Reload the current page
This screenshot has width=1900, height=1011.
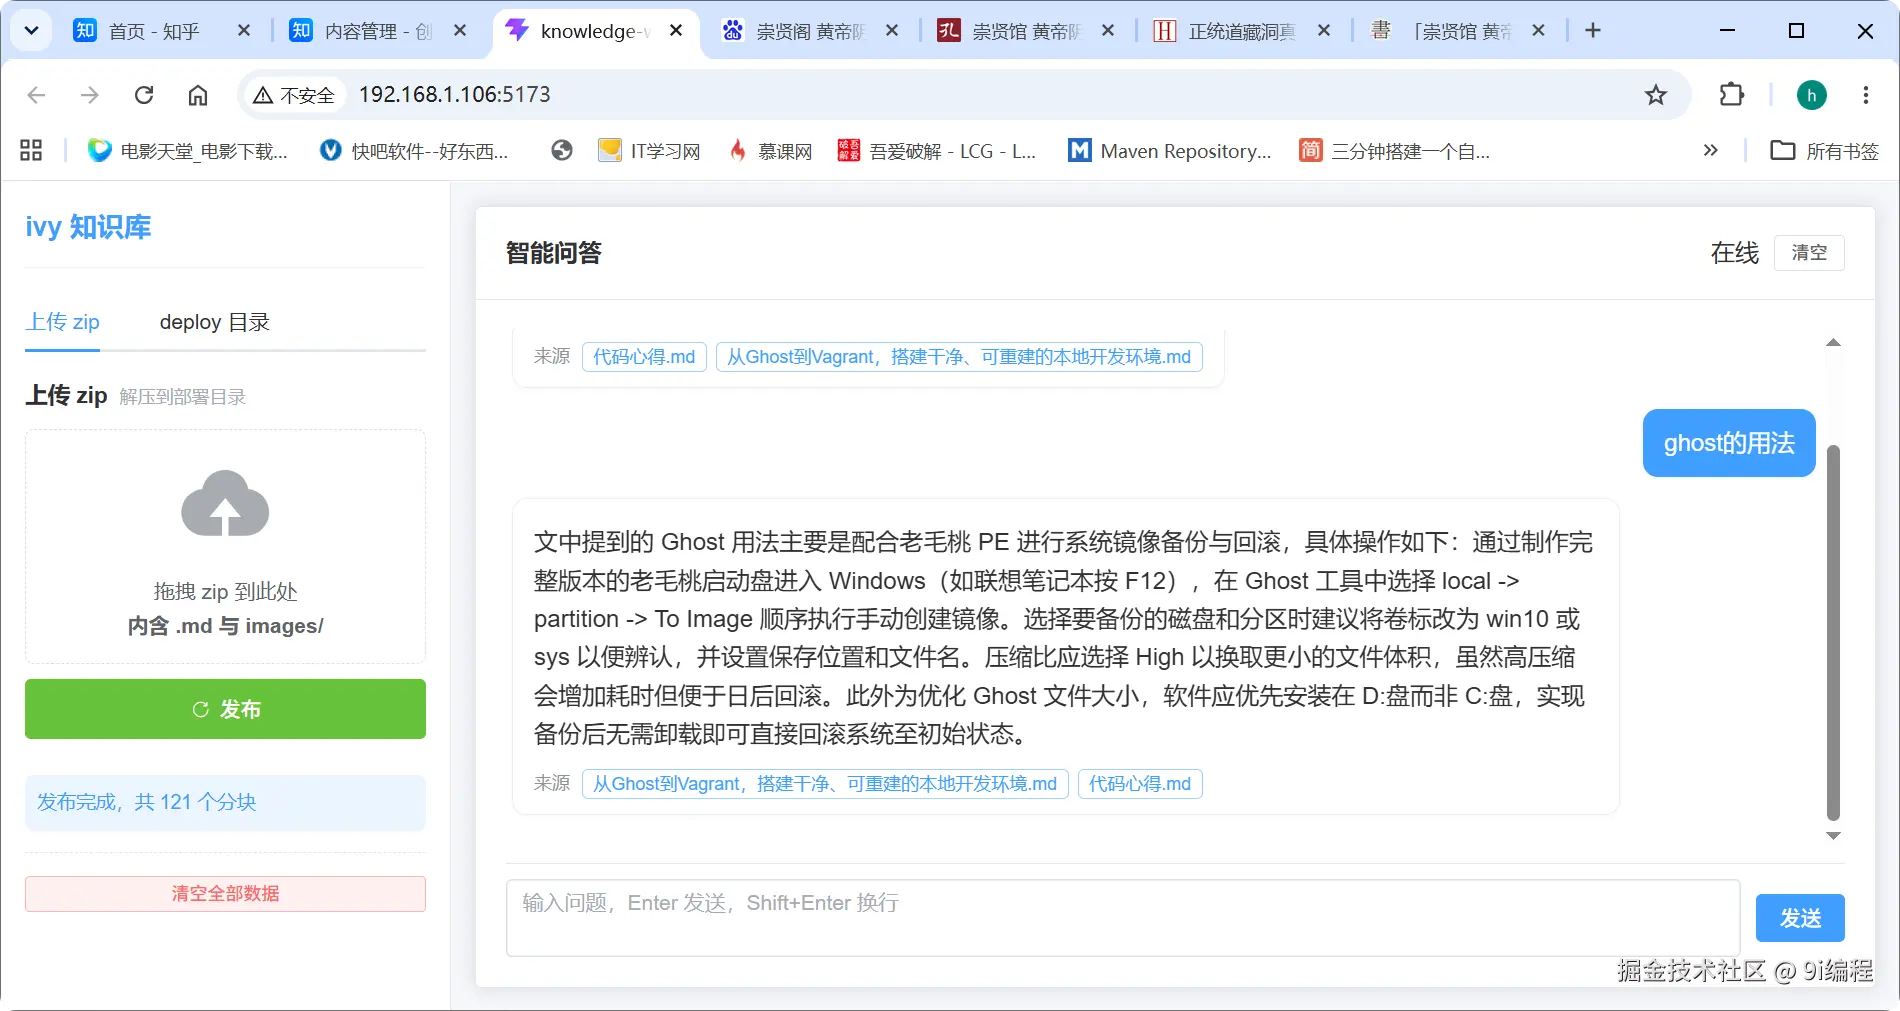144,95
